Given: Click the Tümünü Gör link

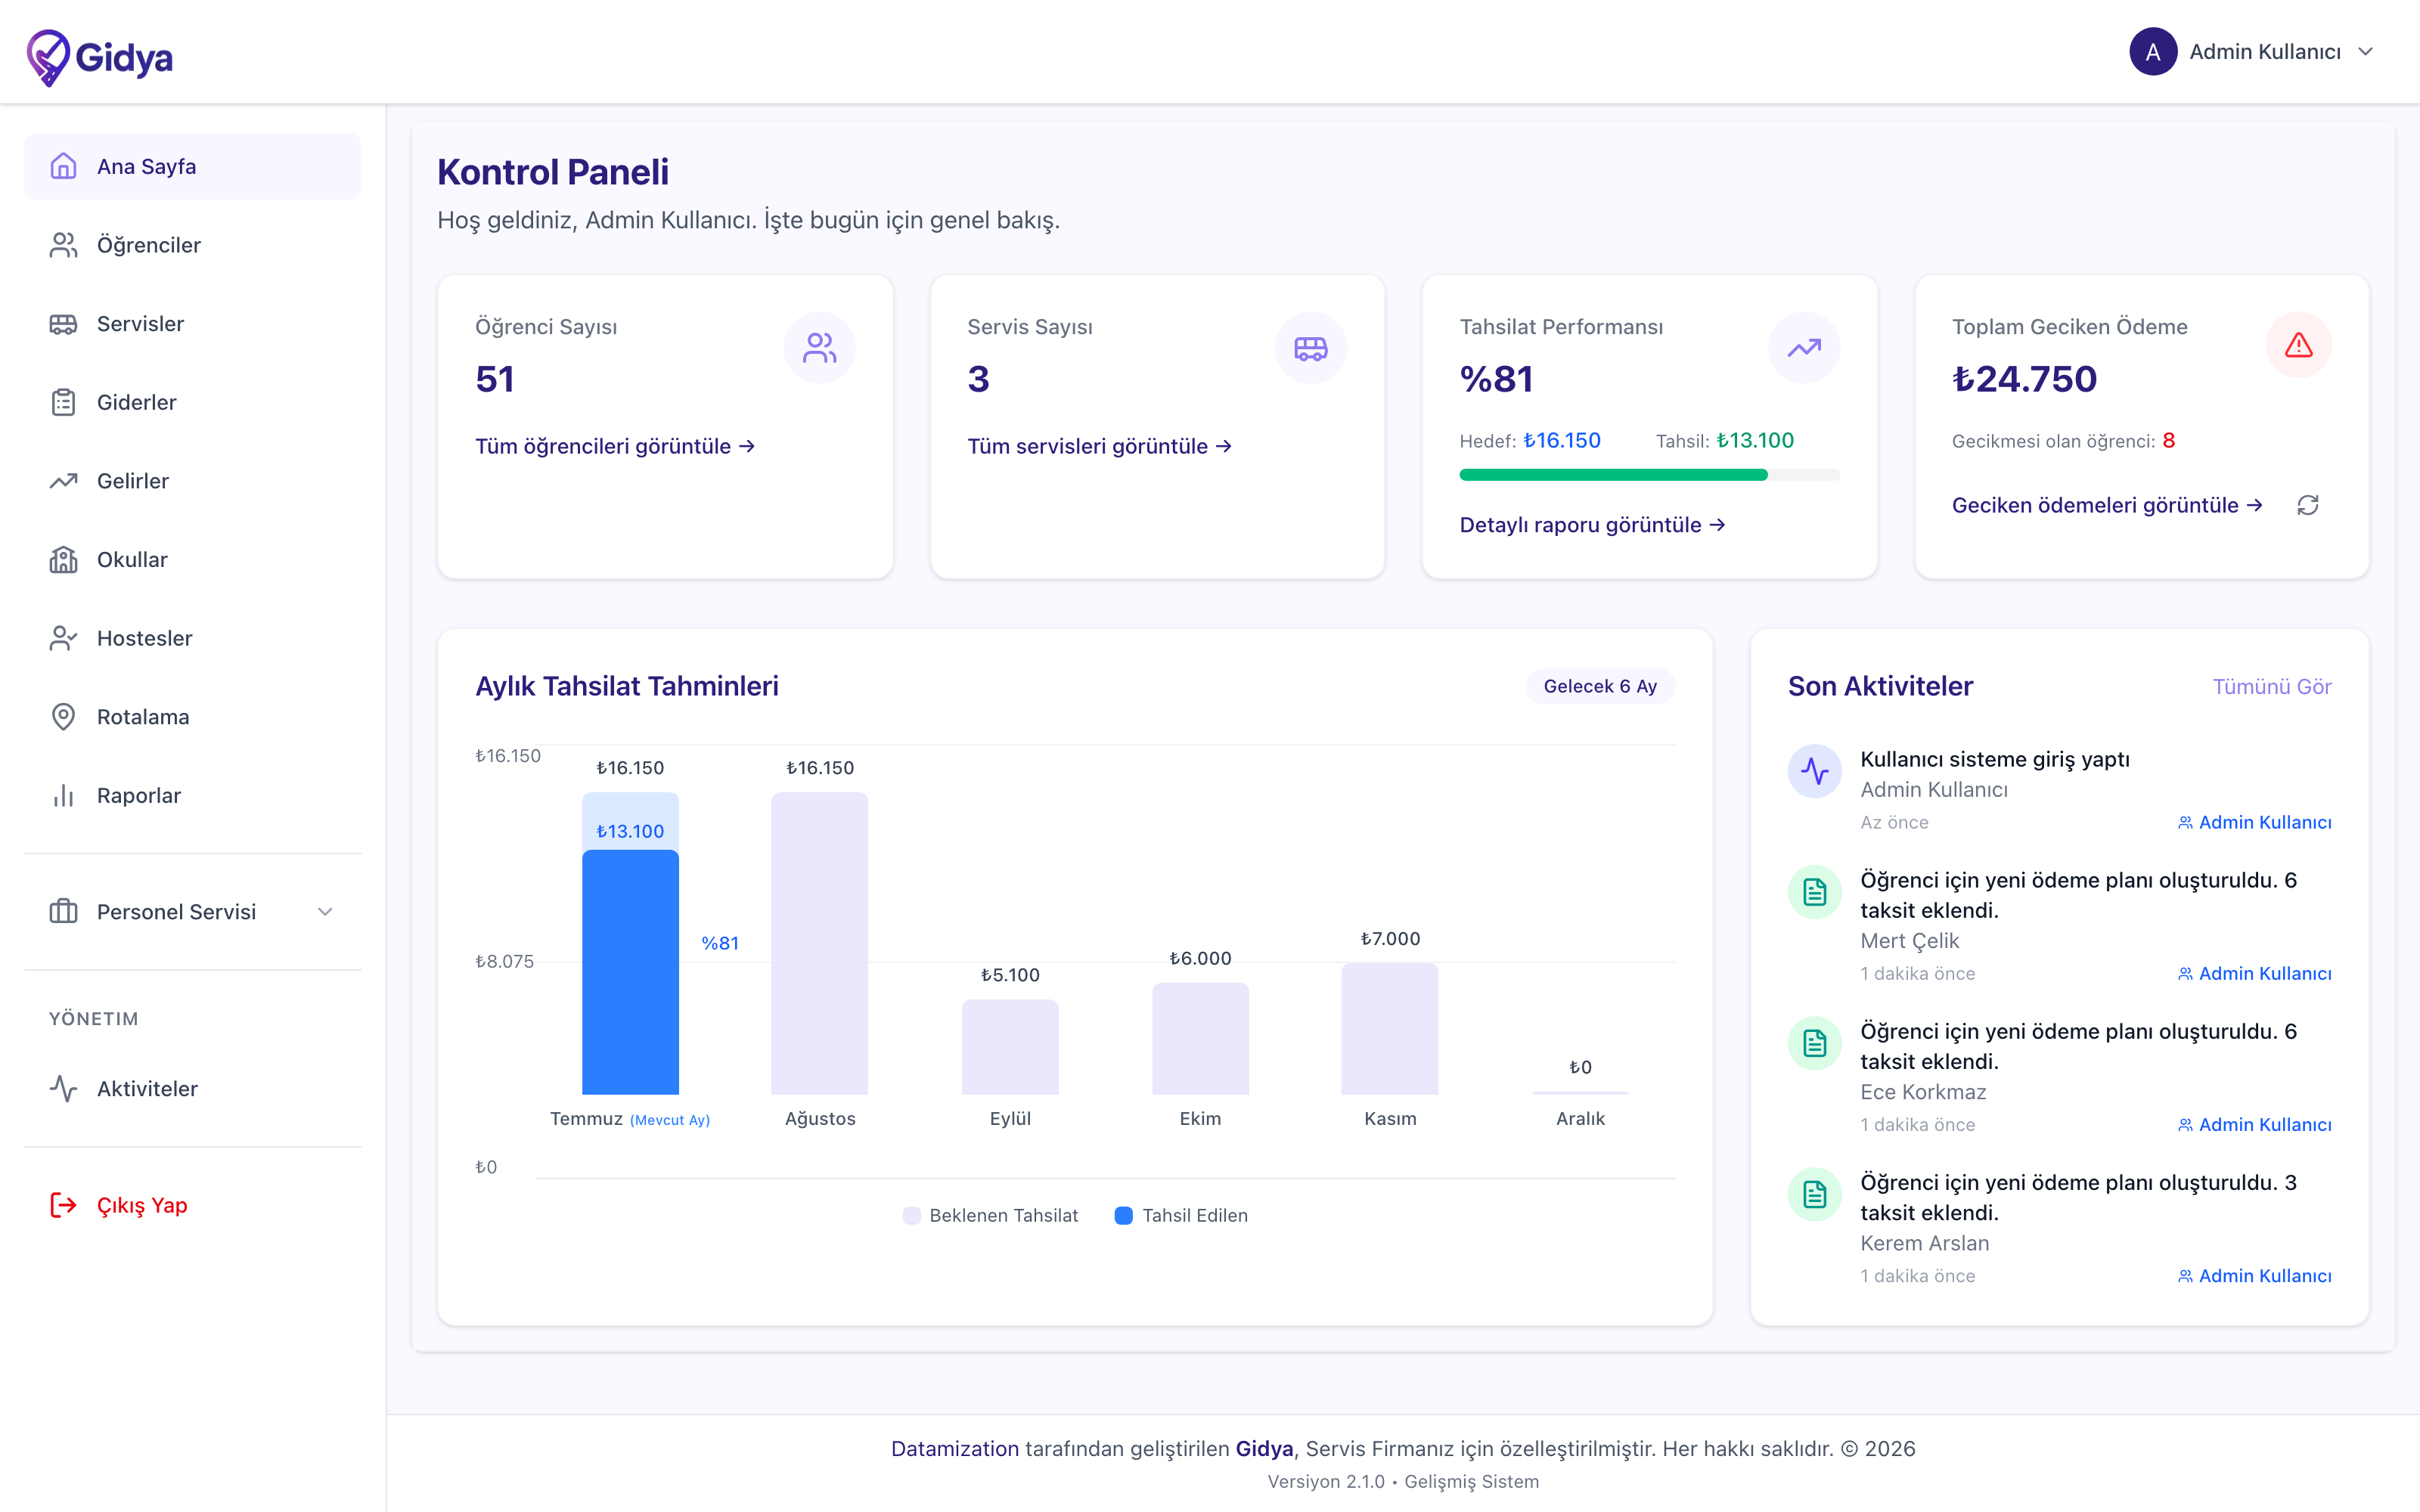Looking at the screenshot, I should (2271, 686).
